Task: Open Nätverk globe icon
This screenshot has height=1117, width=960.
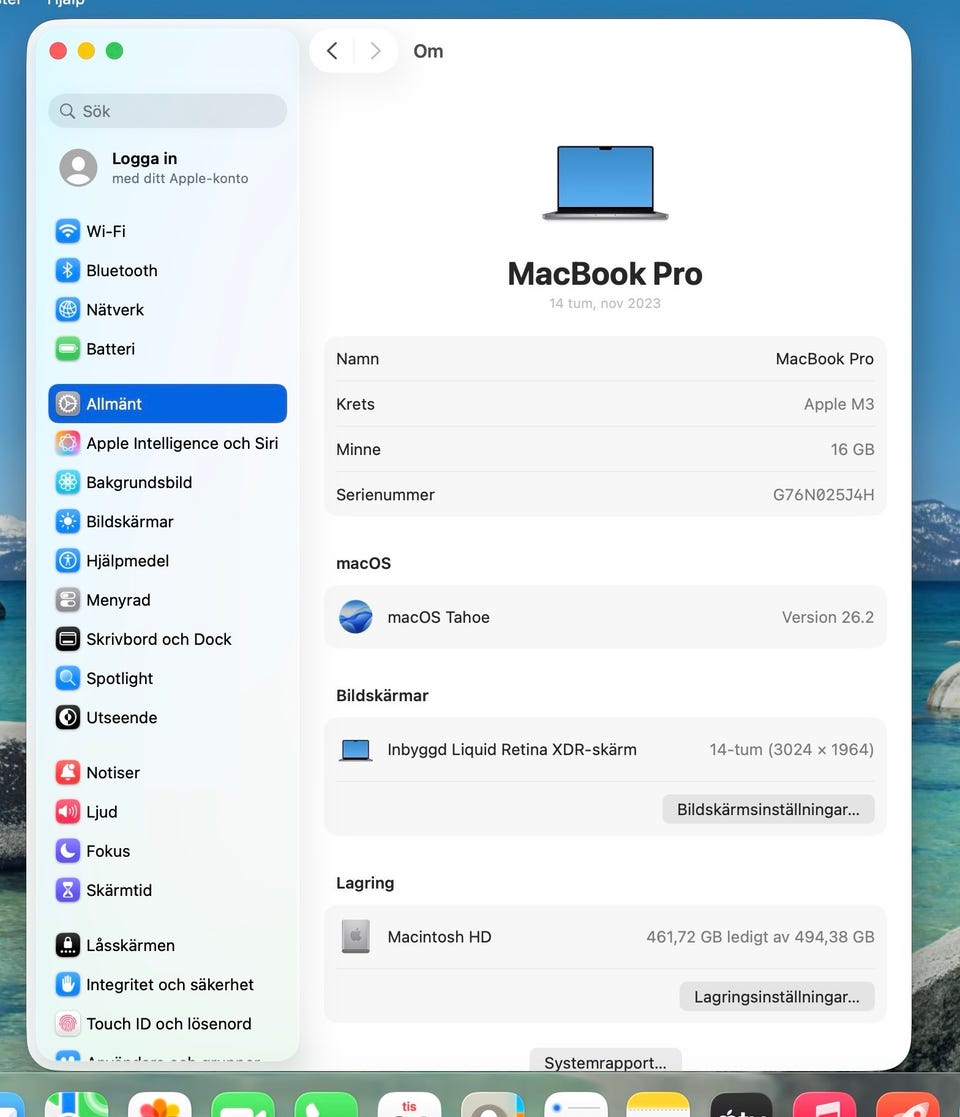Action: click(67, 310)
